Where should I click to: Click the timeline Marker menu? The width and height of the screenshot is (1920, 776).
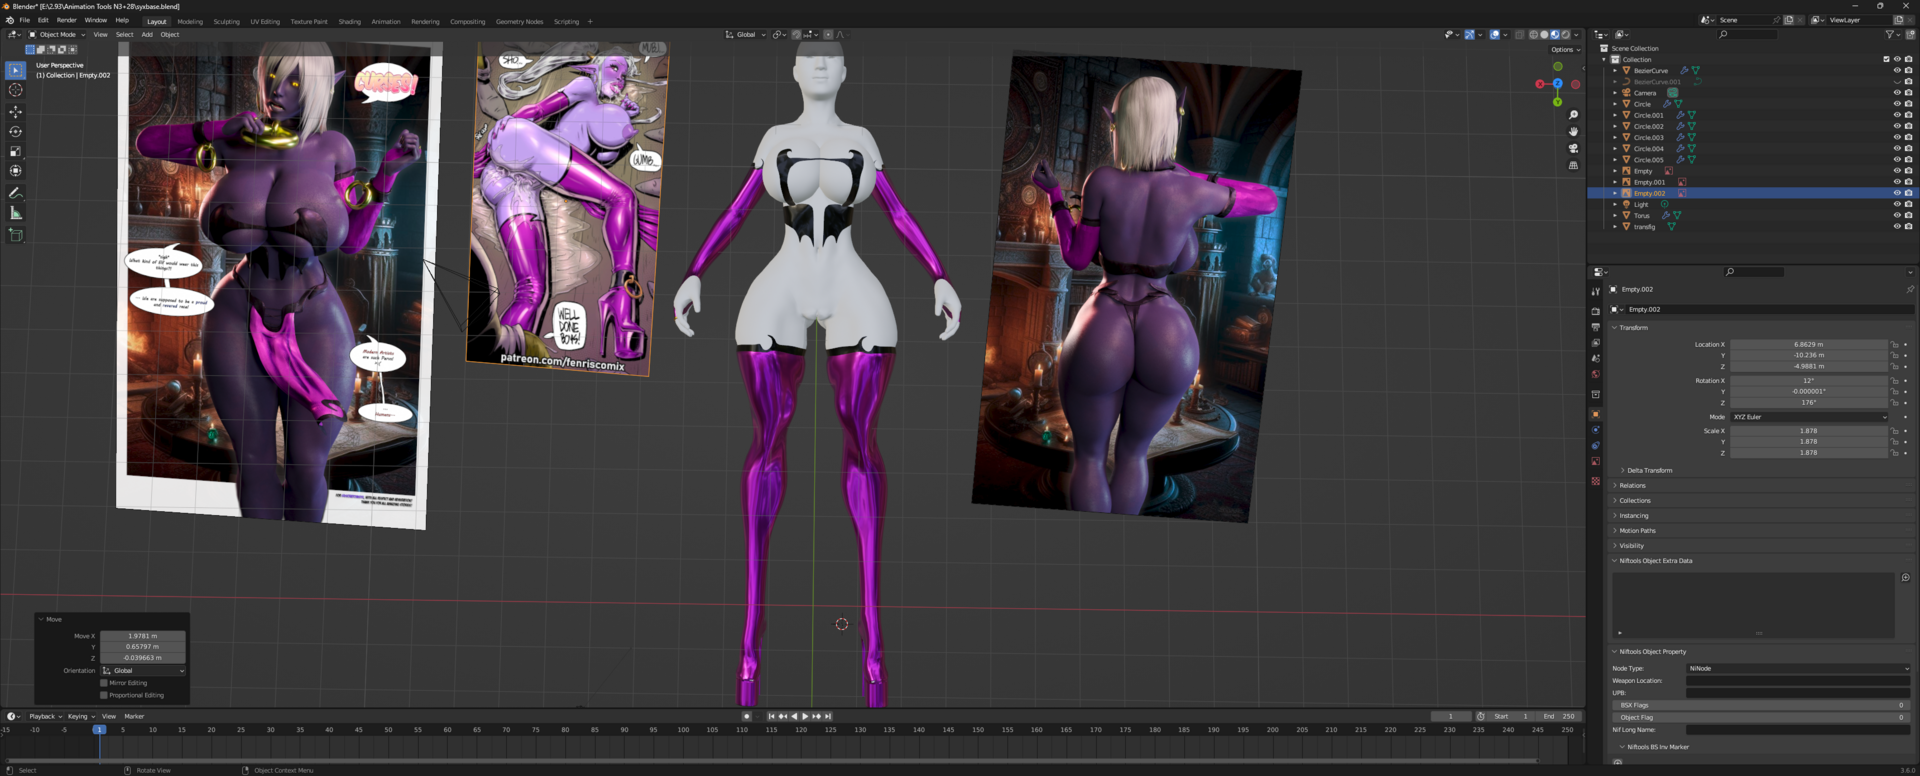tap(134, 716)
